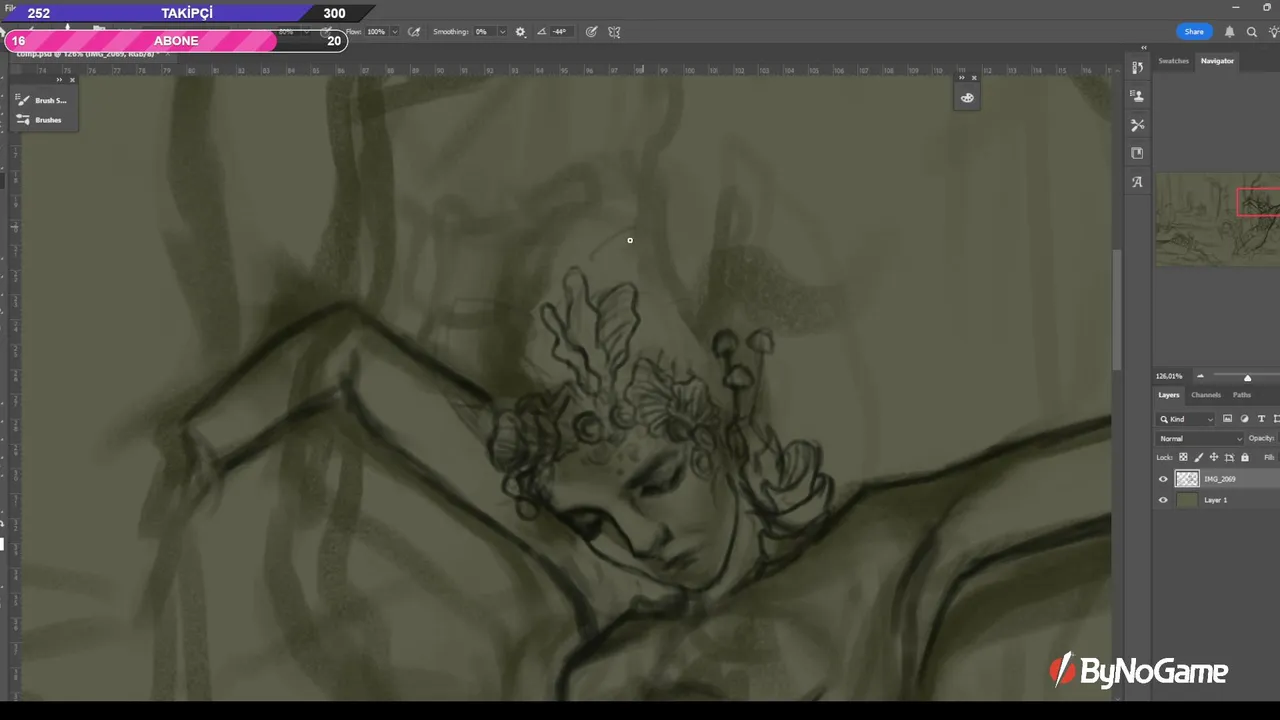
Task: Select the Navigator tab
Action: [1217, 61]
